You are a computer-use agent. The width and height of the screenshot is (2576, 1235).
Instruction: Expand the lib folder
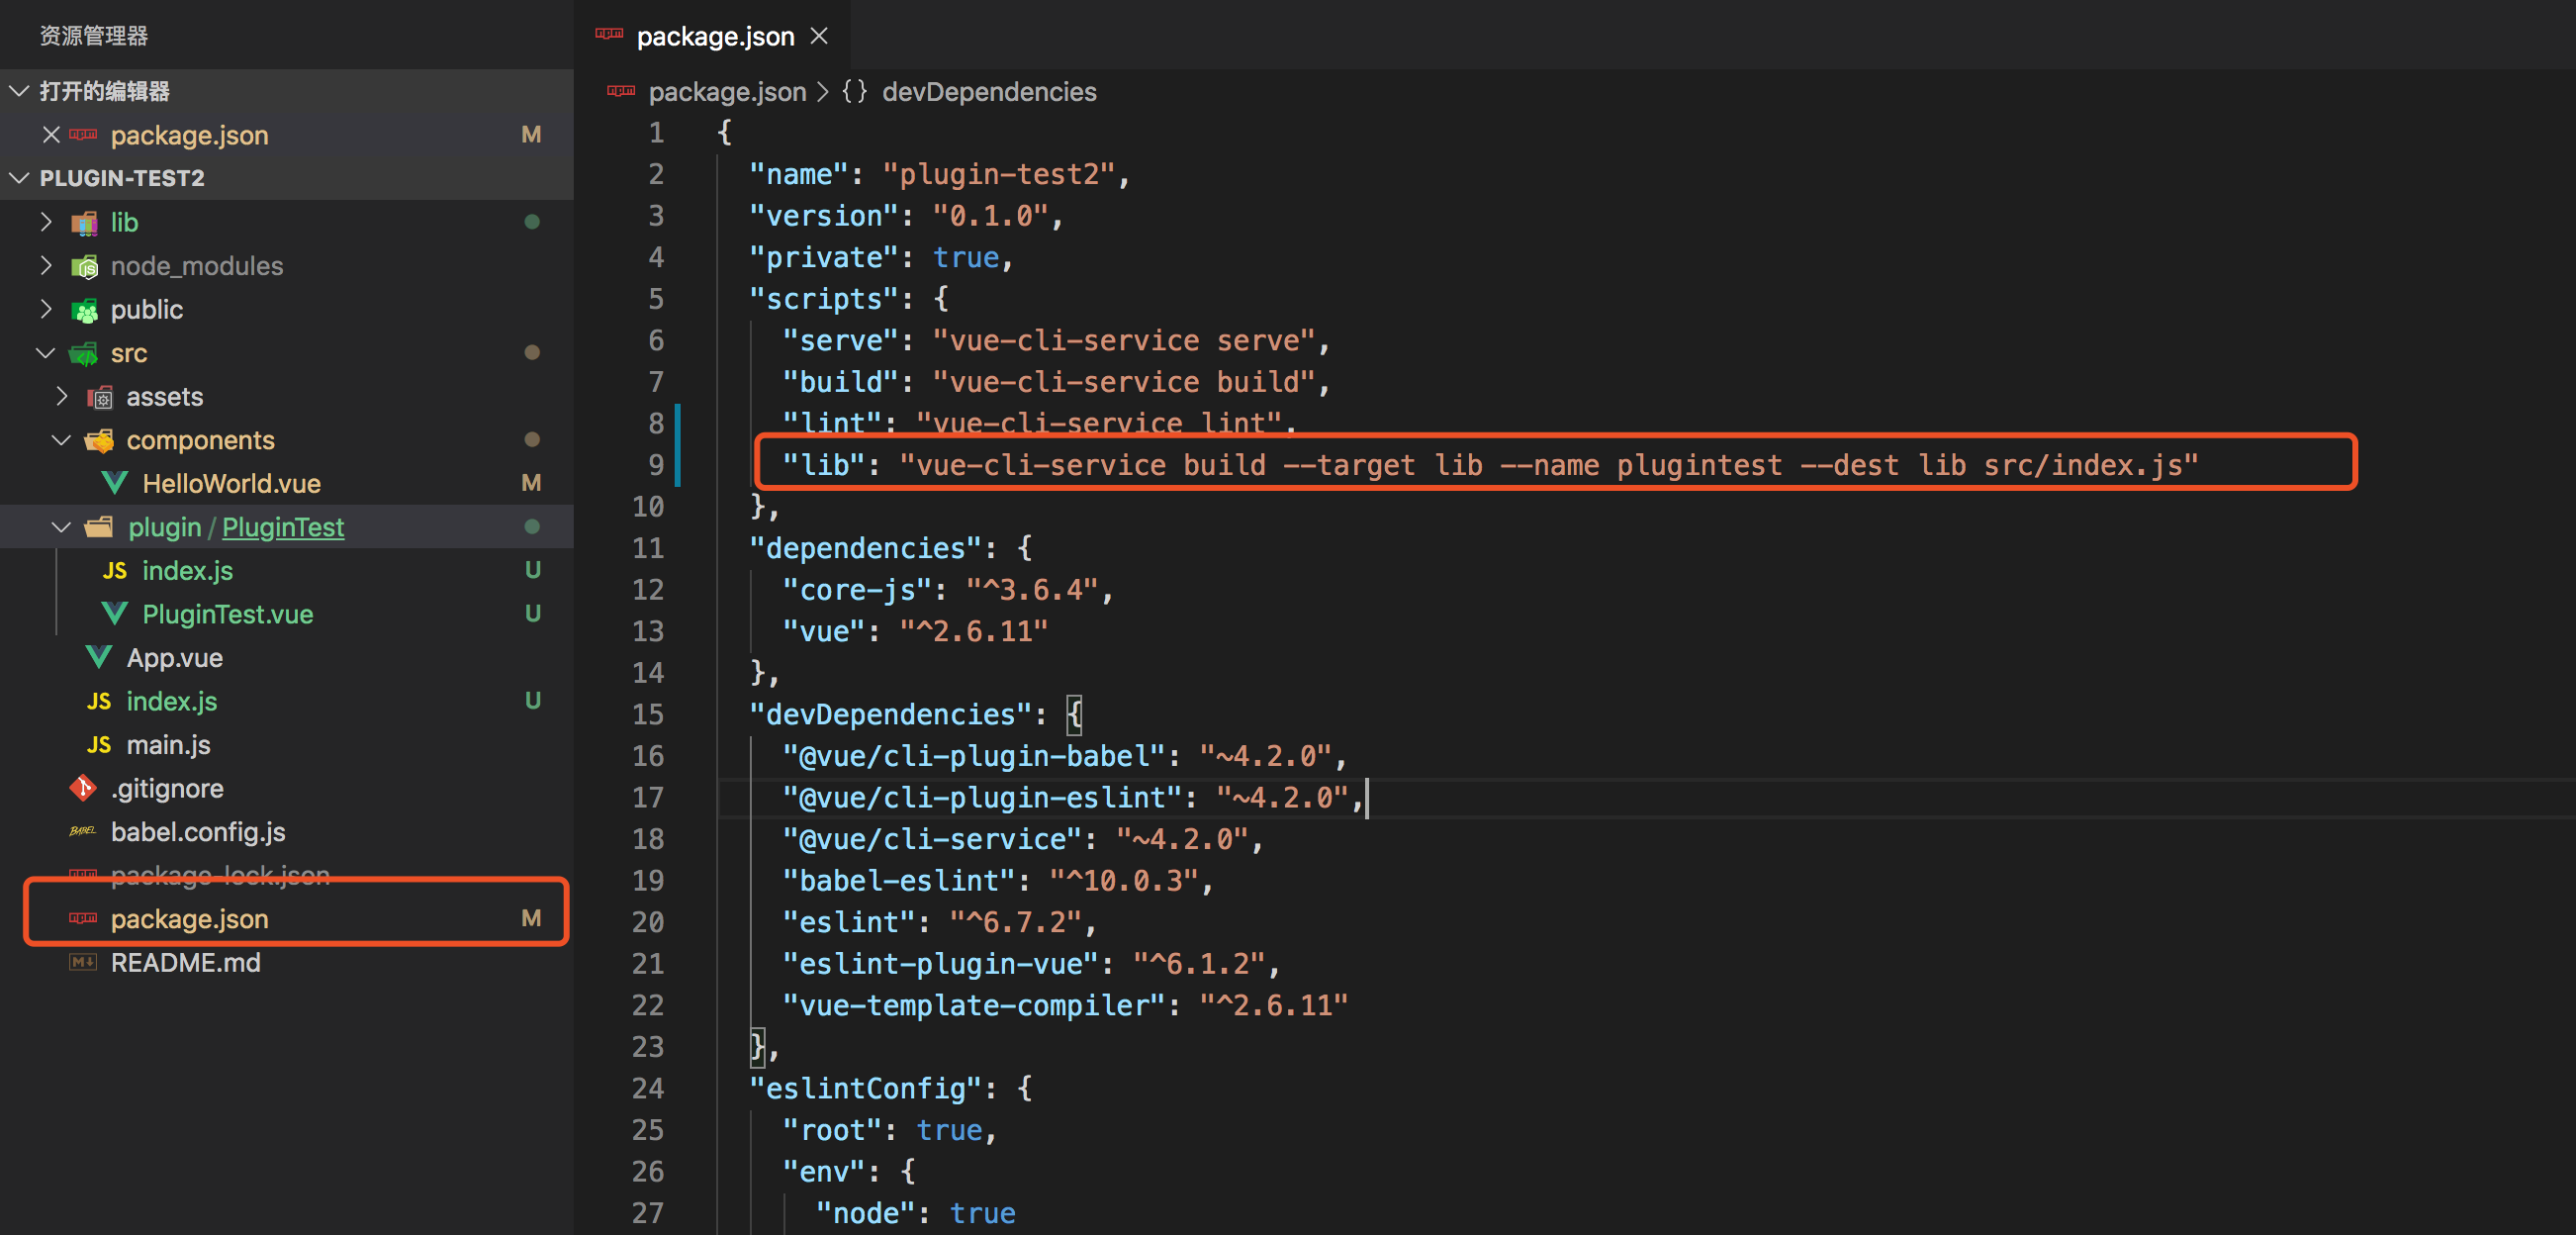[46, 222]
